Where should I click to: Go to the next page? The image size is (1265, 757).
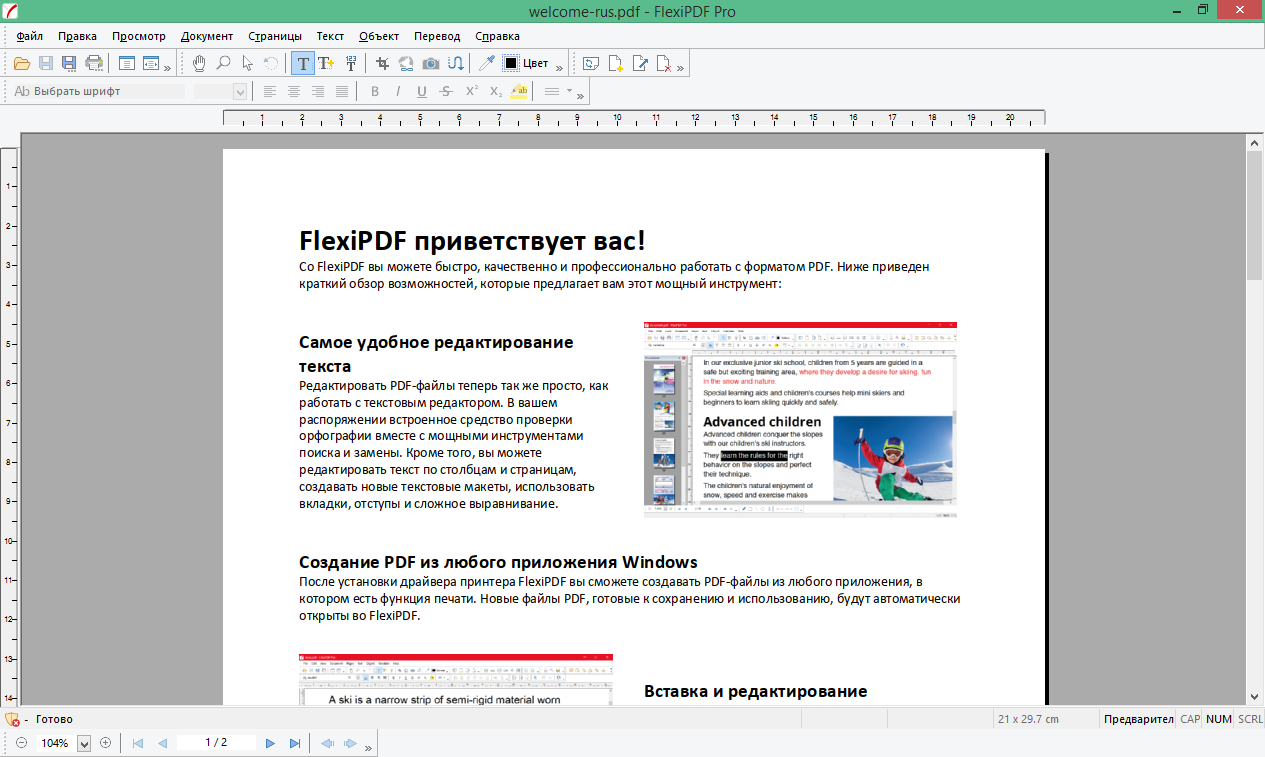tap(270, 743)
